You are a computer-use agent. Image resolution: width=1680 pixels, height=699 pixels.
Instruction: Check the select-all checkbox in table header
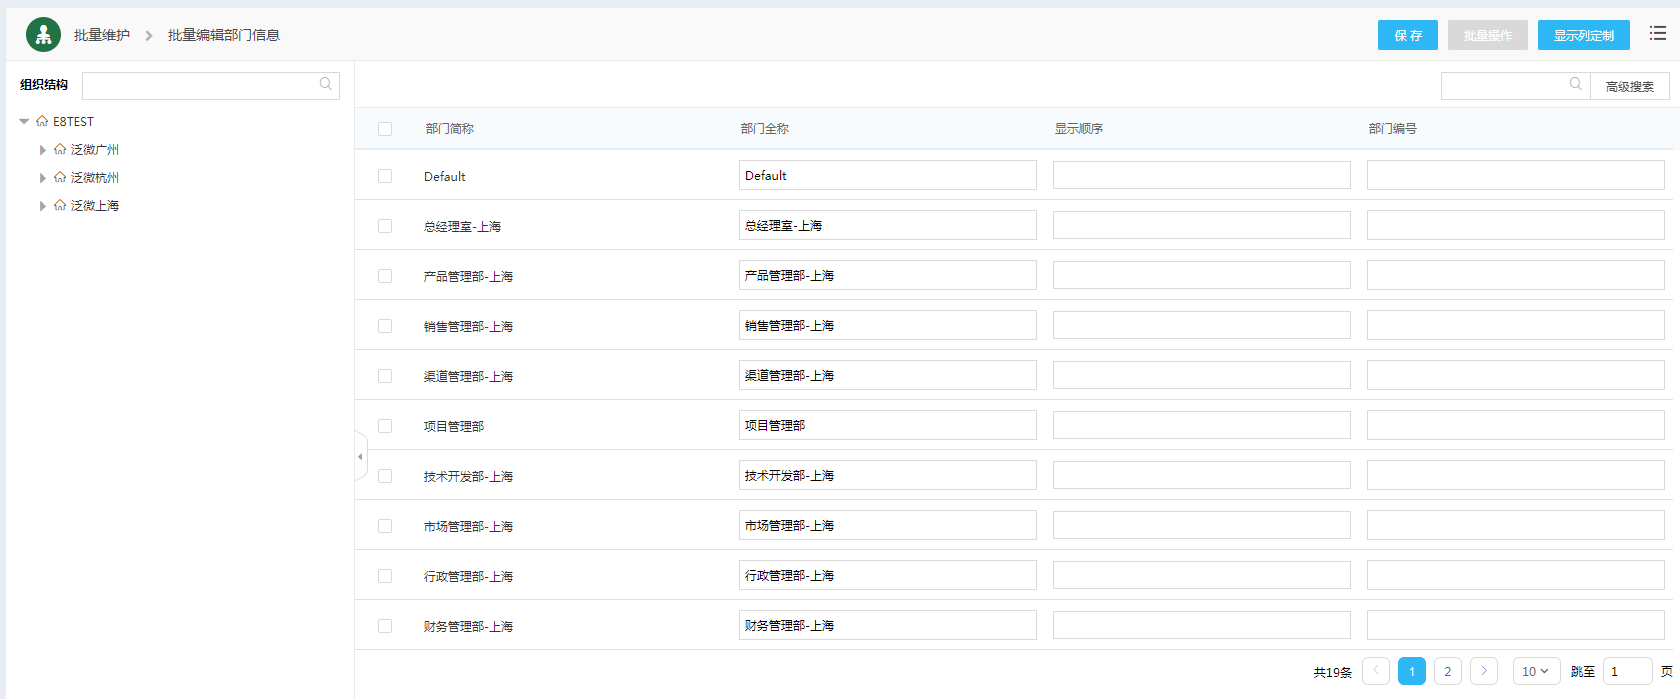(x=385, y=129)
